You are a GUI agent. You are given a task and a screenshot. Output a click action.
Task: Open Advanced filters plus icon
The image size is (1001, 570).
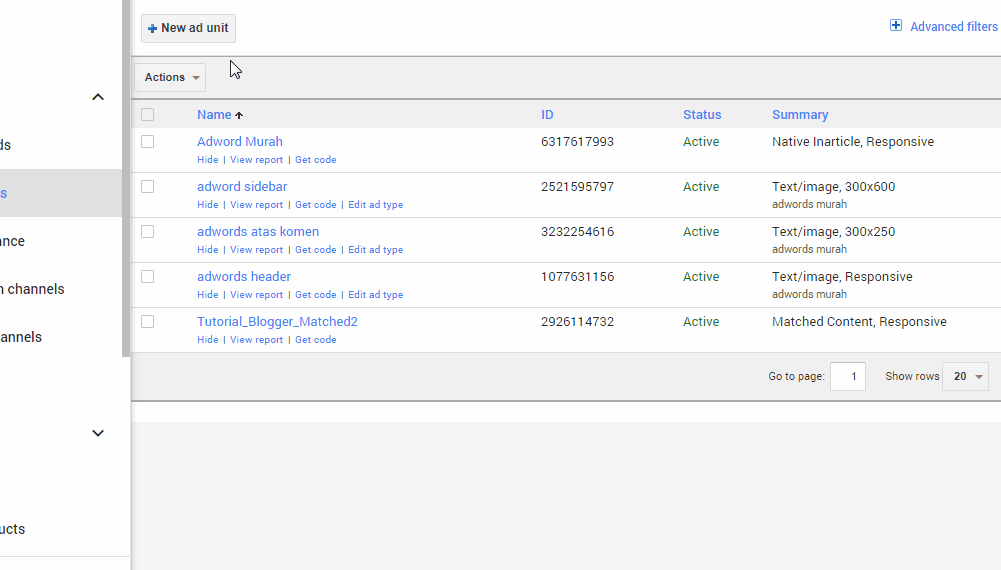pyautogui.click(x=896, y=26)
